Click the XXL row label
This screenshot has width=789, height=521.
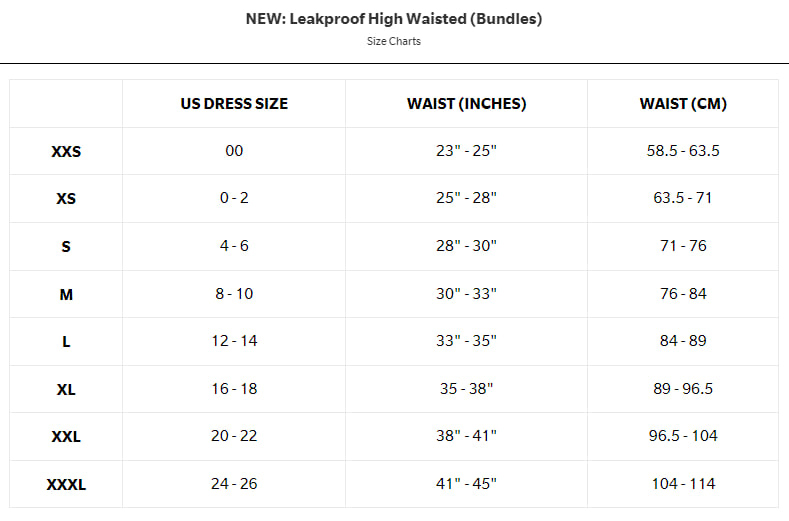66,437
